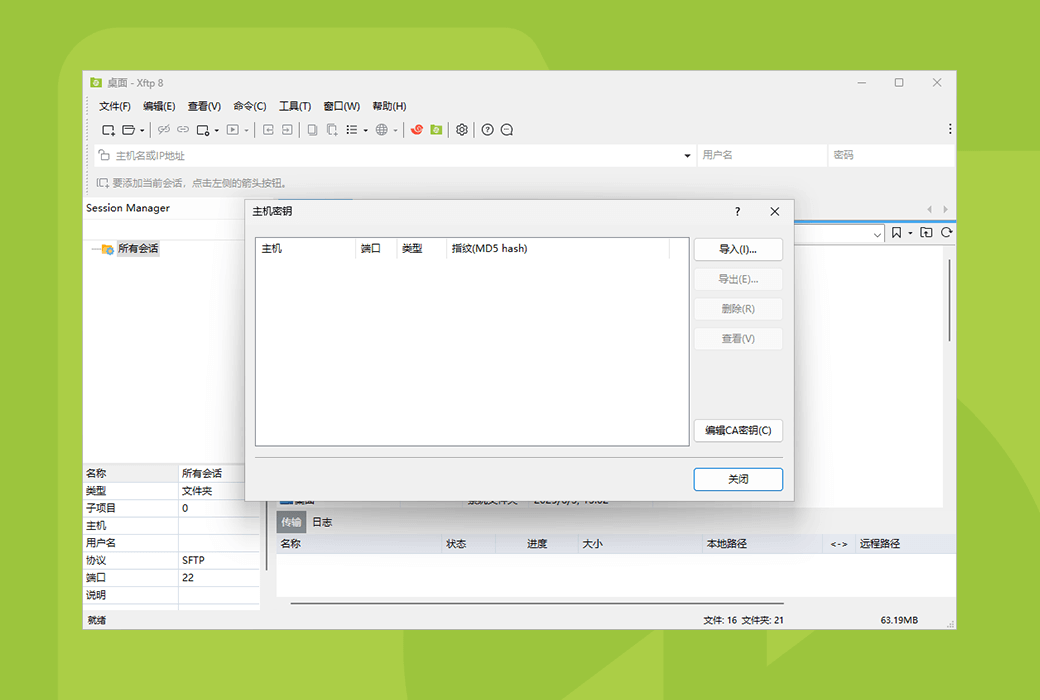
Task: Select 所有会话 in the session tree
Action: click(x=138, y=249)
